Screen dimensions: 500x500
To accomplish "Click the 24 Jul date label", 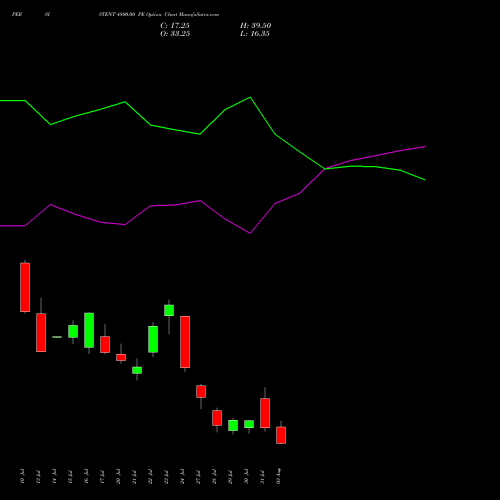I will coord(182,476).
